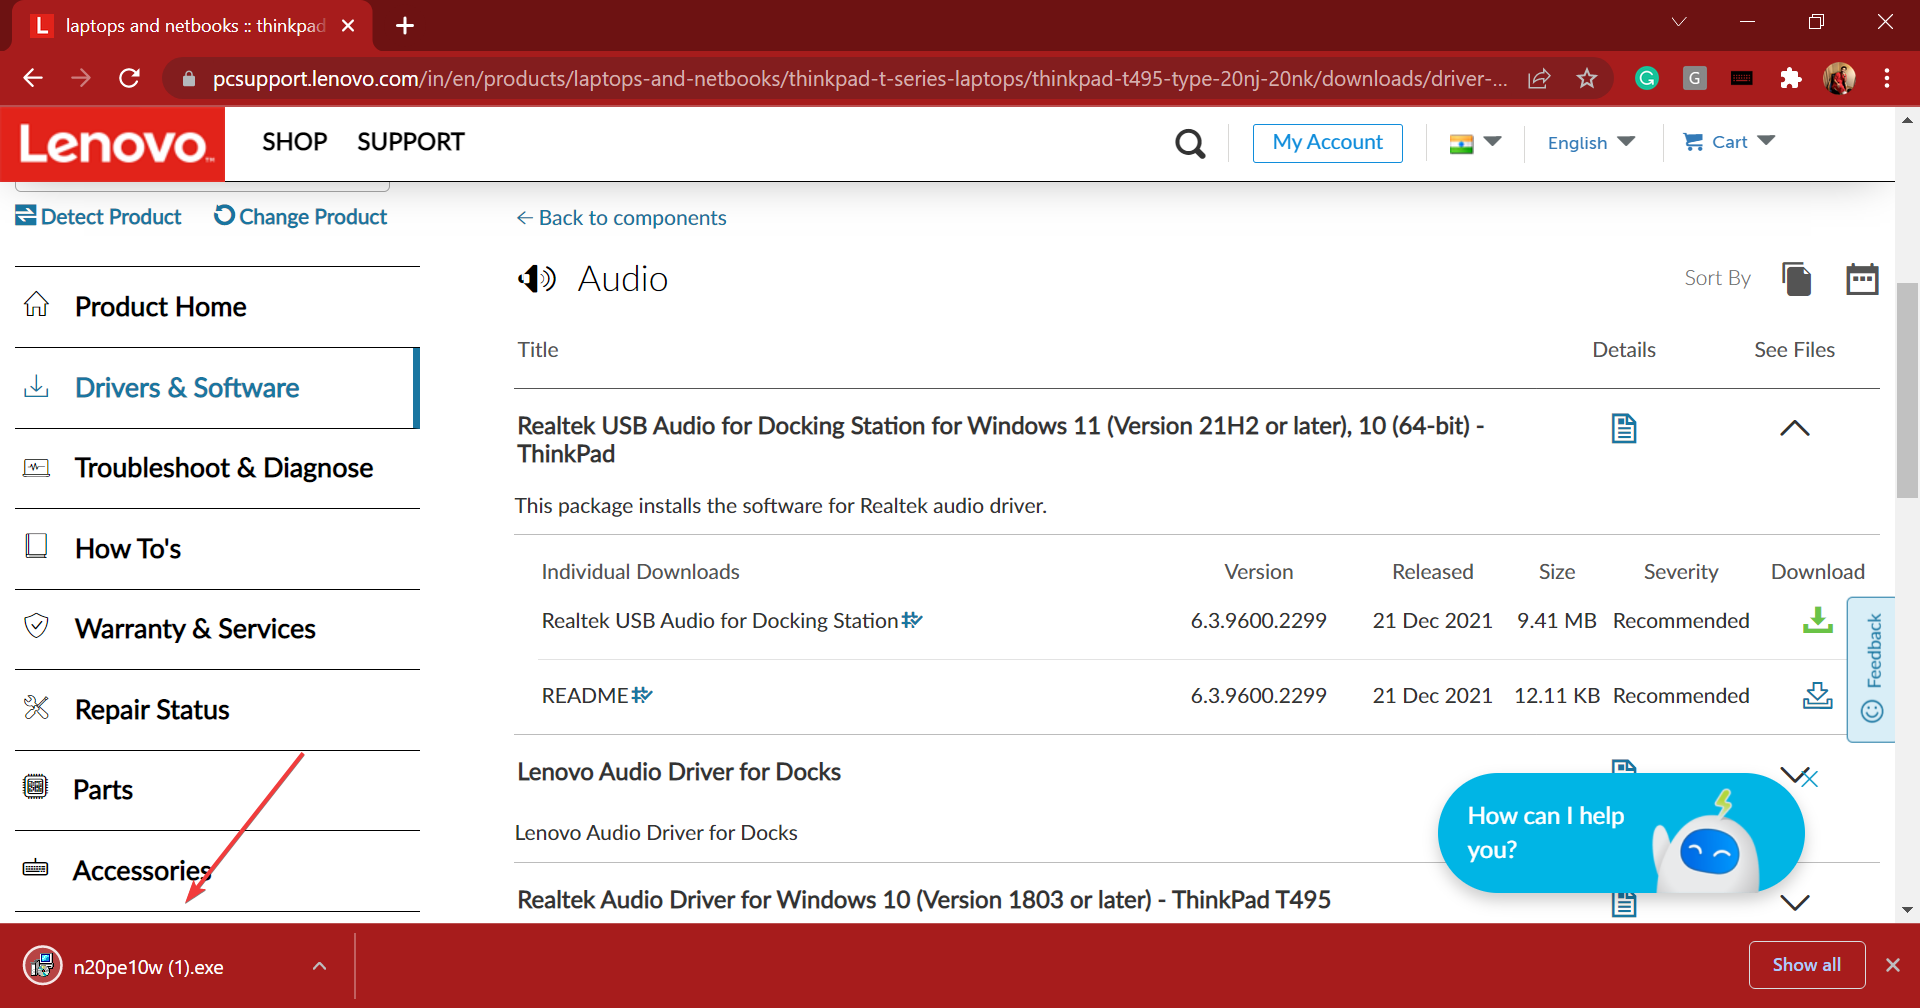The width and height of the screenshot is (1920, 1008).
Task: Collapse the Realtek USB Audio Docking Station entry
Action: pyautogui.click(x=1795, y=428)
